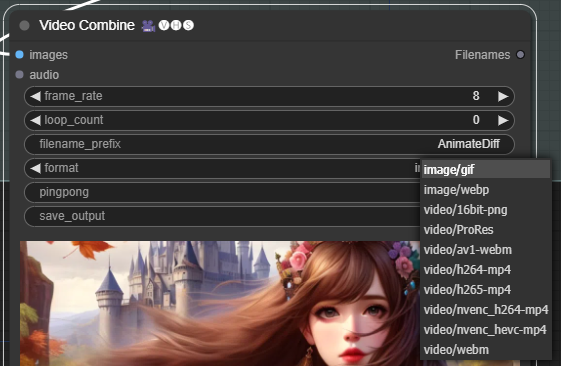Click the animated preview image of girl and castle
Screen dimensions: 561x366
pos(220,303)
